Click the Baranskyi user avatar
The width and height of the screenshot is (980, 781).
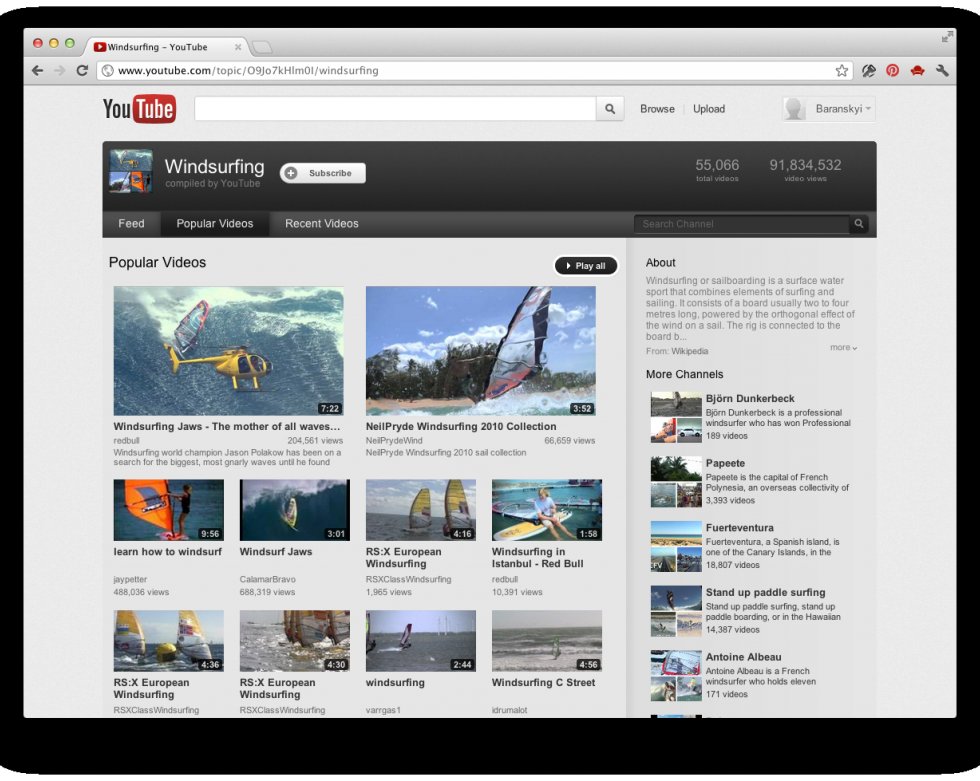(794, 109)
